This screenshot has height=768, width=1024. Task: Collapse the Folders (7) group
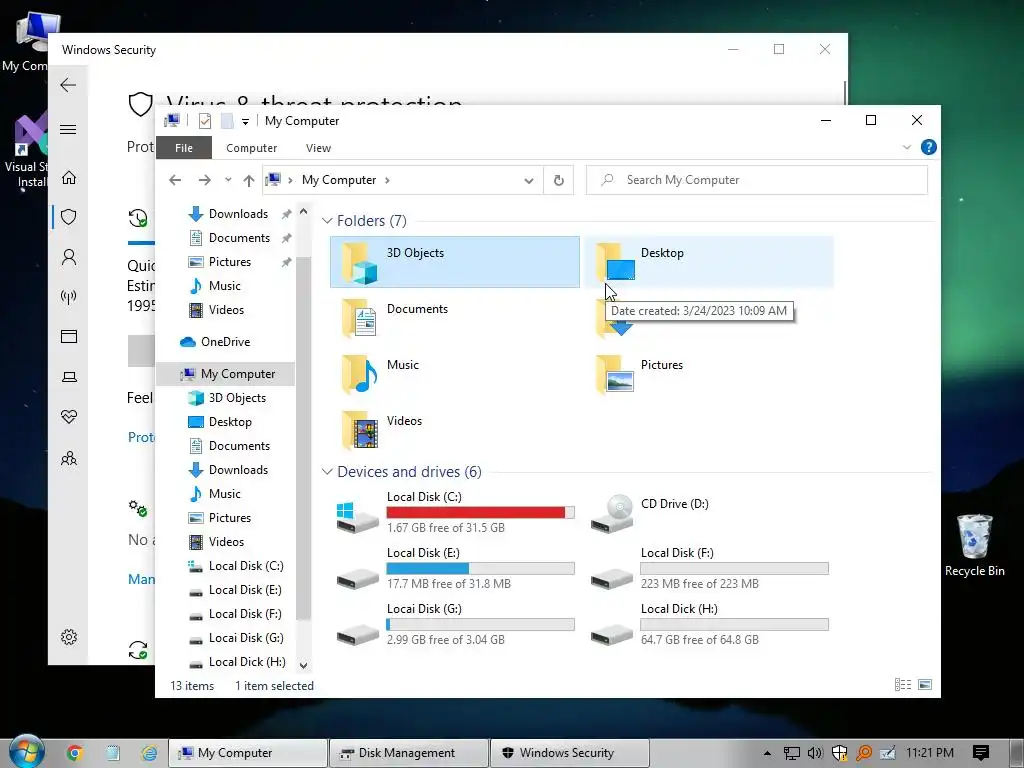pos(327,221)
